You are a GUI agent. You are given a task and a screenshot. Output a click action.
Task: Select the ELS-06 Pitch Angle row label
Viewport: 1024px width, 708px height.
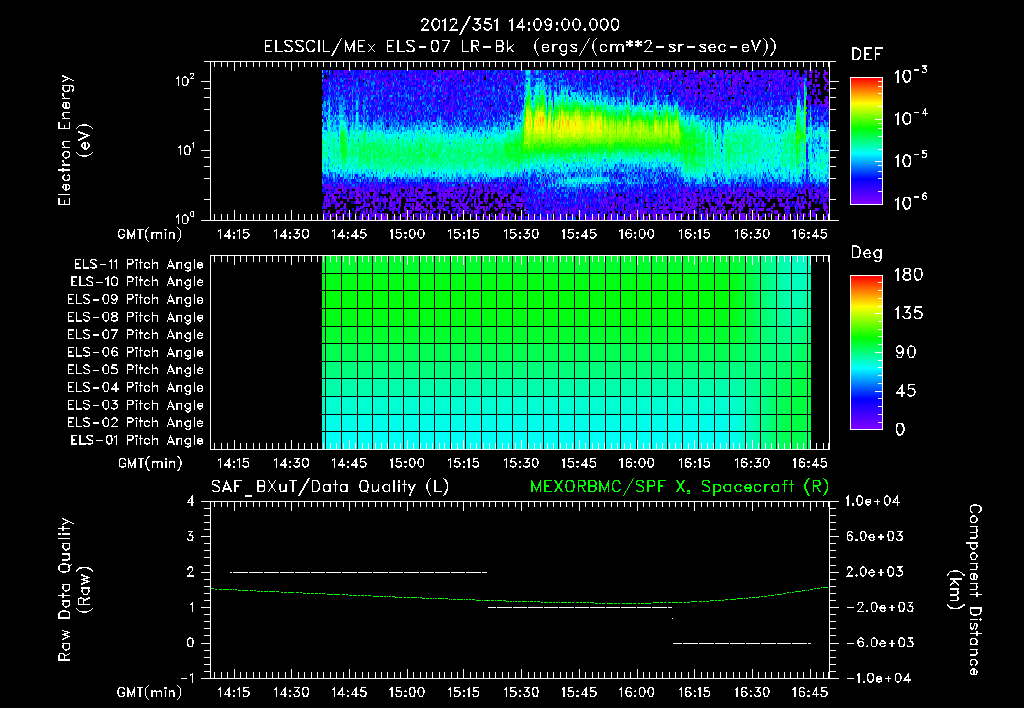136,353
